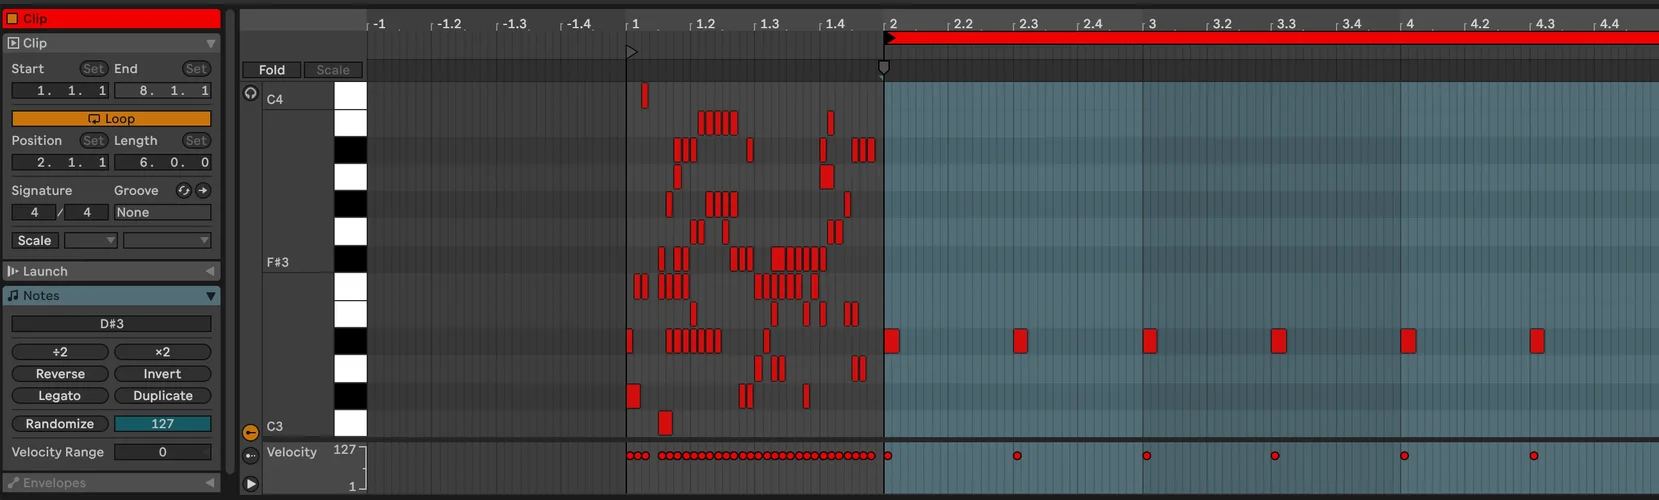The height and width of the screenshot is (500, 1659).
Task: Click the ÷2 halve tempo button
Action: click(60, 352)
